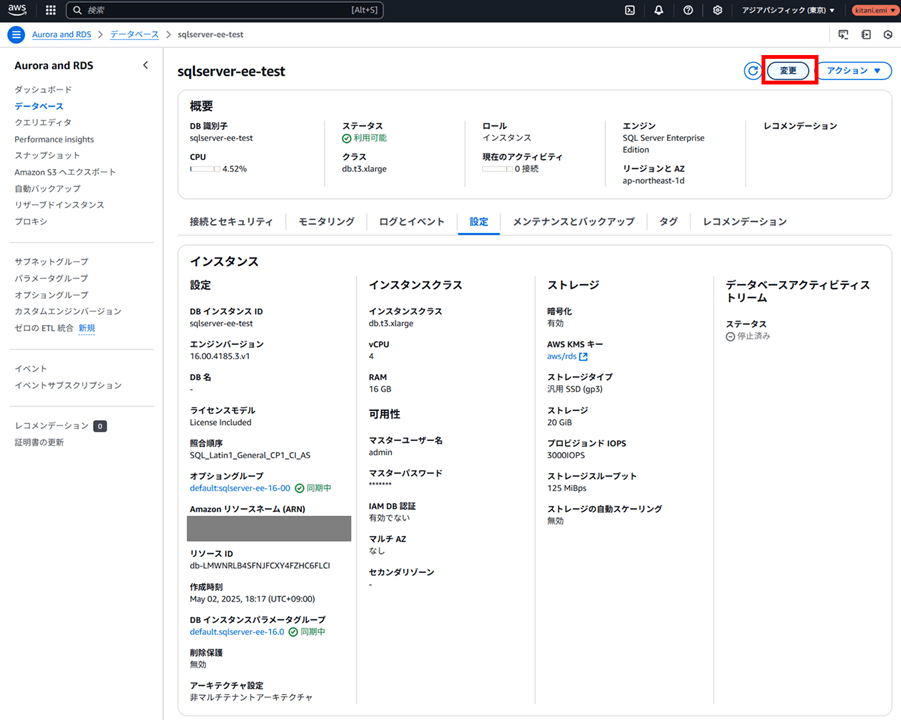This screenshot has height=720, width=901.
Task: Open default:sqlserver-ee-16-00 option group link
Action: point(240,488)
